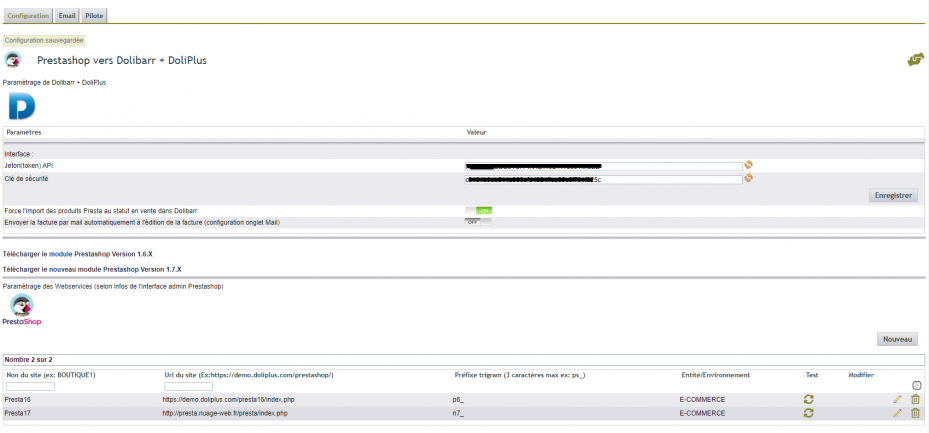Click the presta.nuage-web.fr URL
Viewport: 929px width, 433px height.
pyautogui.click(x=225, y=413)
